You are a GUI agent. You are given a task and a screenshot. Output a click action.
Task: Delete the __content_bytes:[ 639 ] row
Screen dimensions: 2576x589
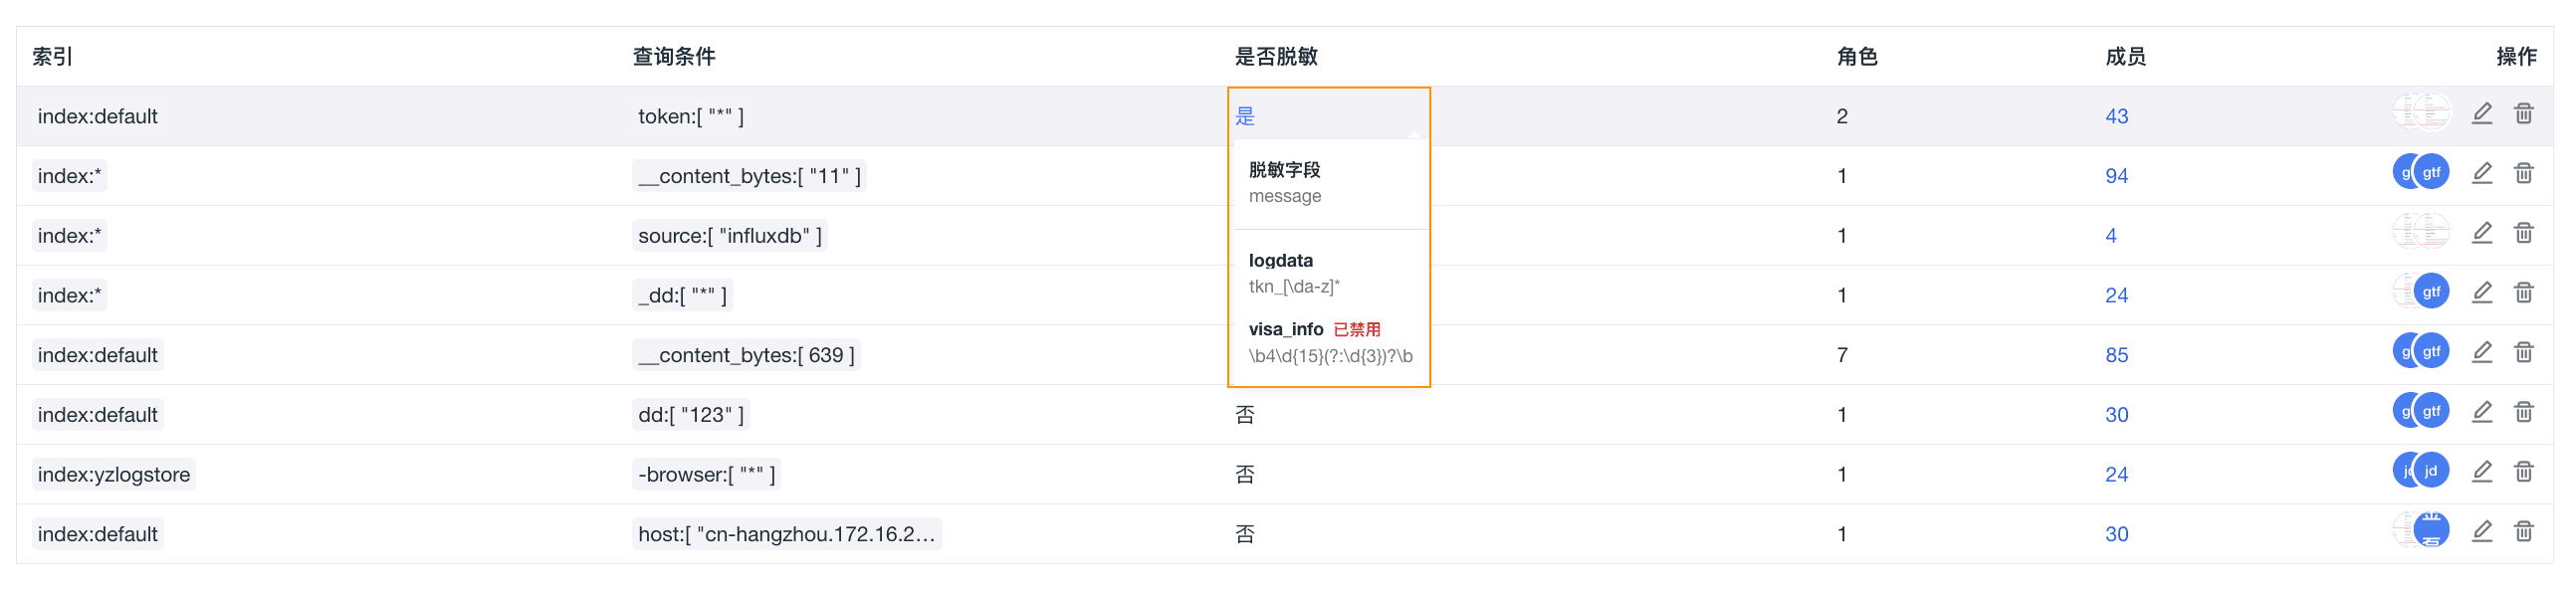pos(2524,353)
